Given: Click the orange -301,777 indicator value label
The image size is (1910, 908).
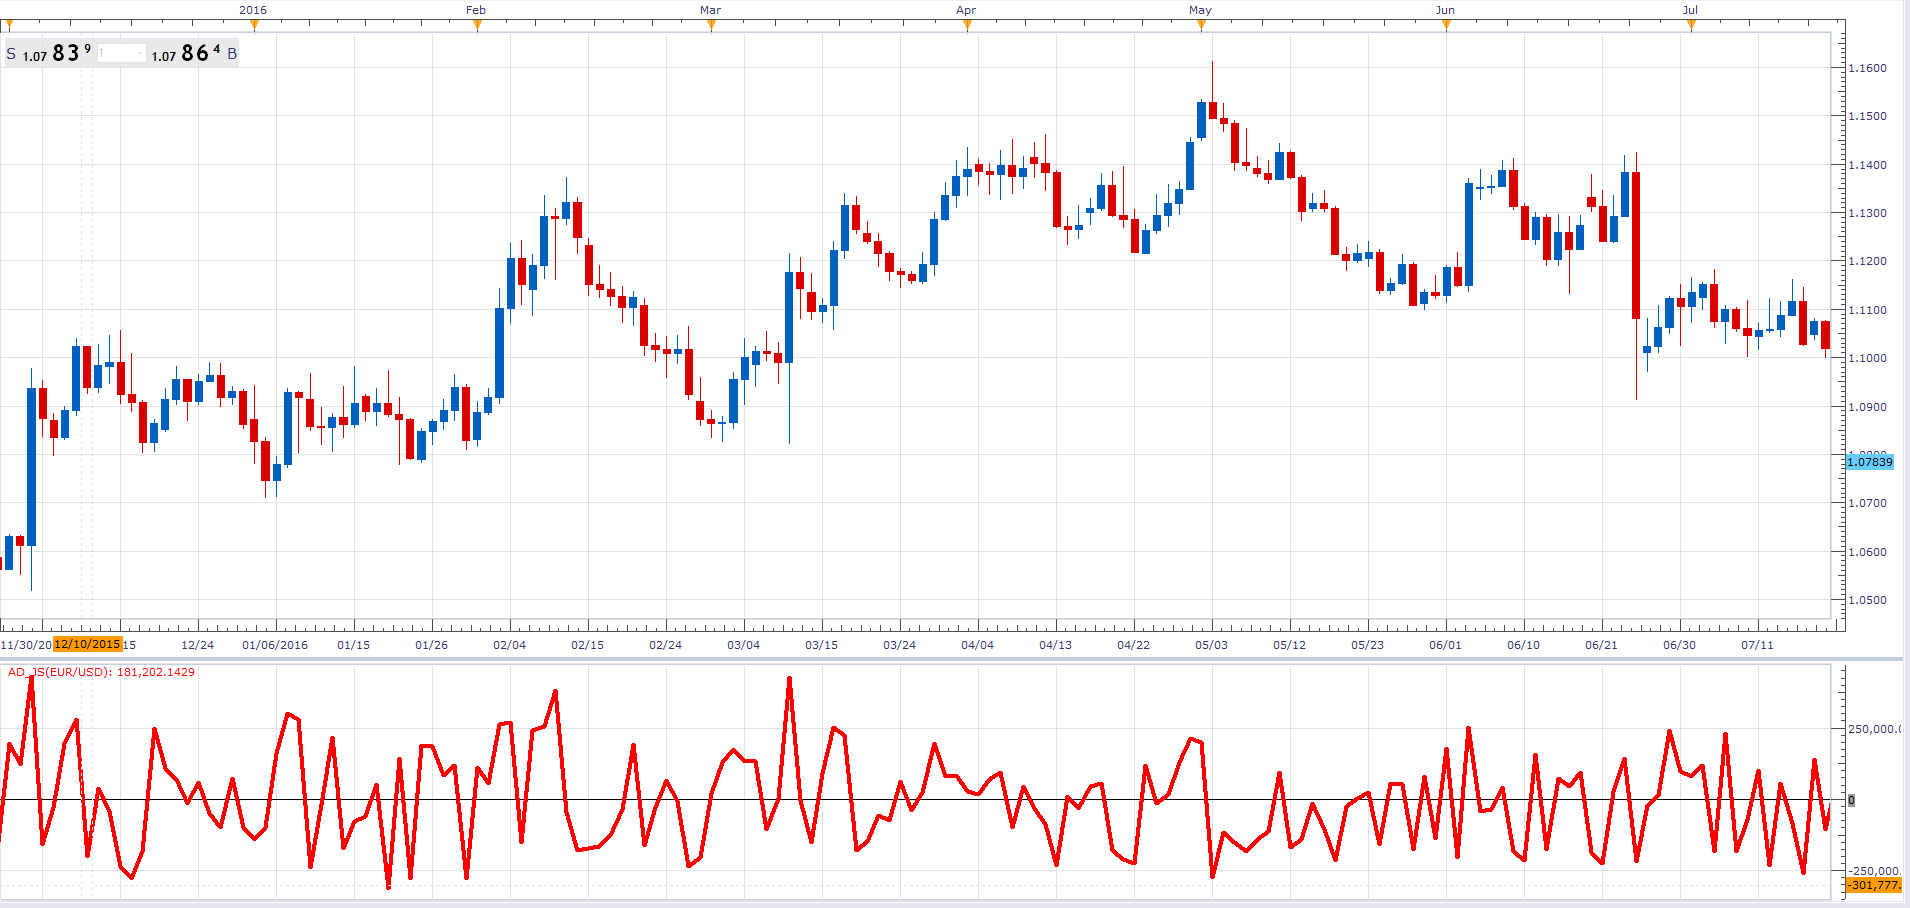Looking at the screenshot, I should [x=1874, y=885].
